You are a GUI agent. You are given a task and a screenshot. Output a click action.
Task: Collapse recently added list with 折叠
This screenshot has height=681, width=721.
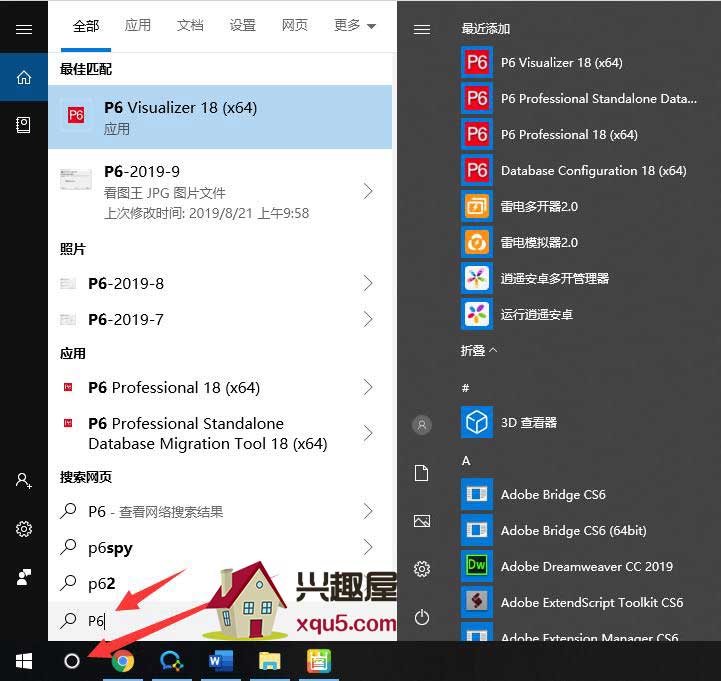coord(478,350)
